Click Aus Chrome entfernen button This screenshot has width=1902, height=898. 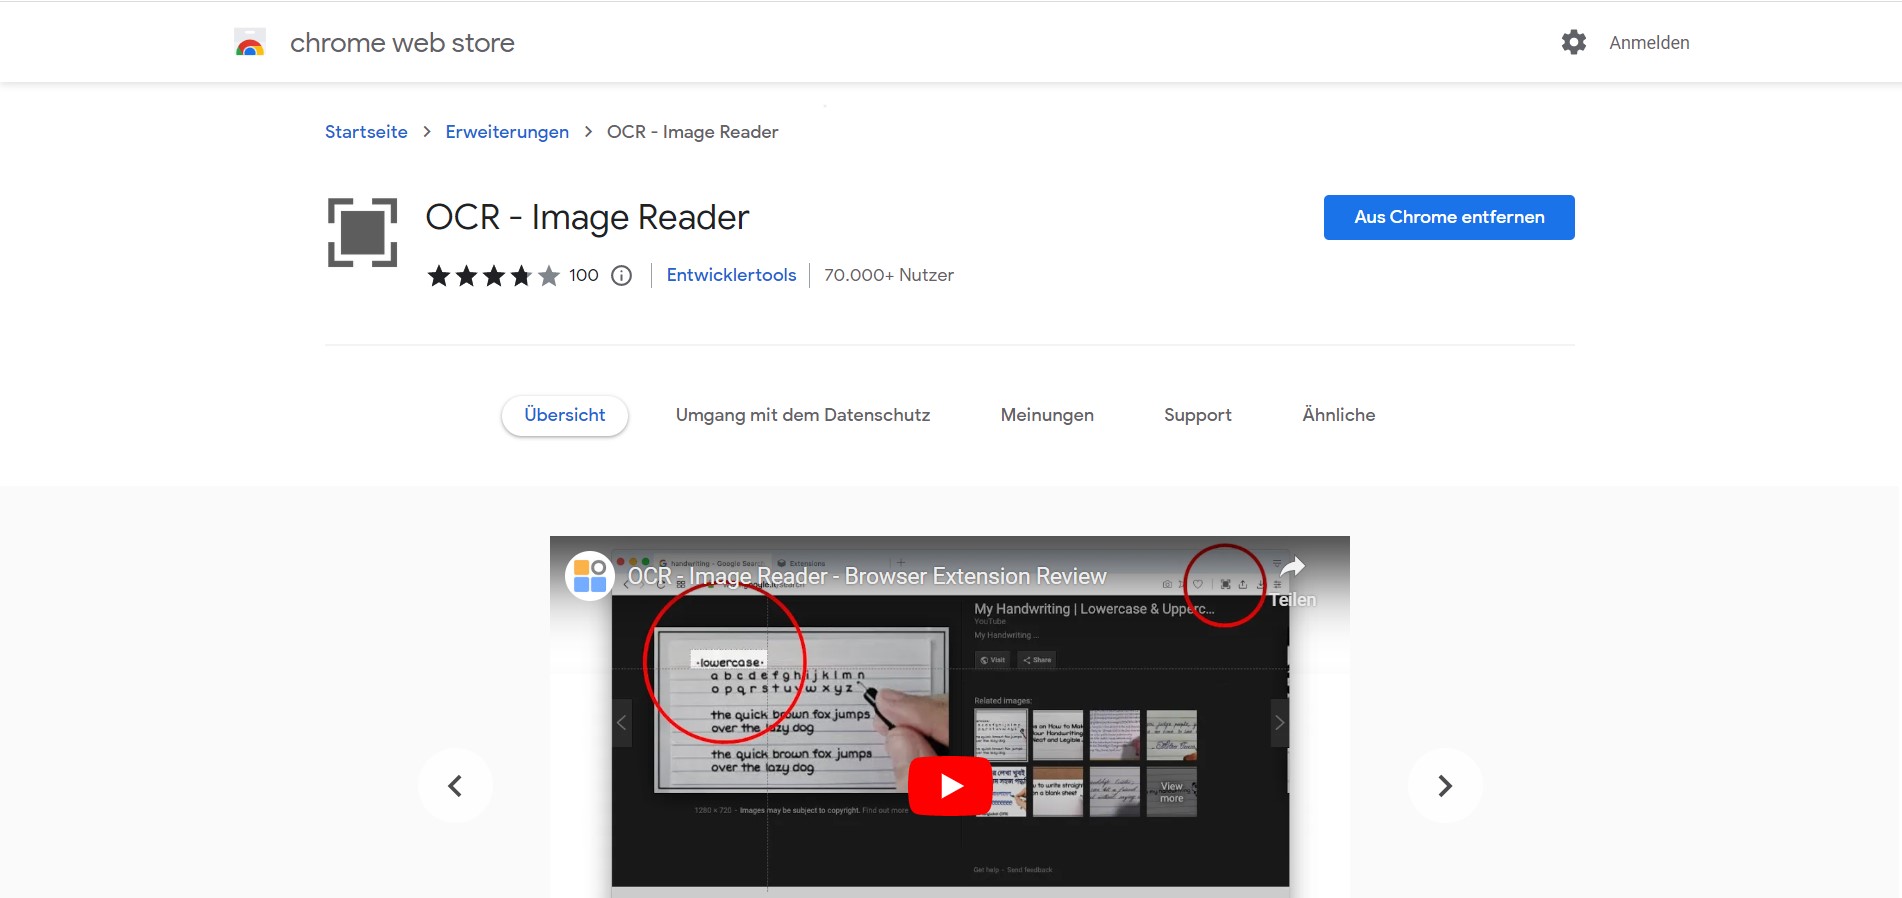click(x=1449, y=217)
